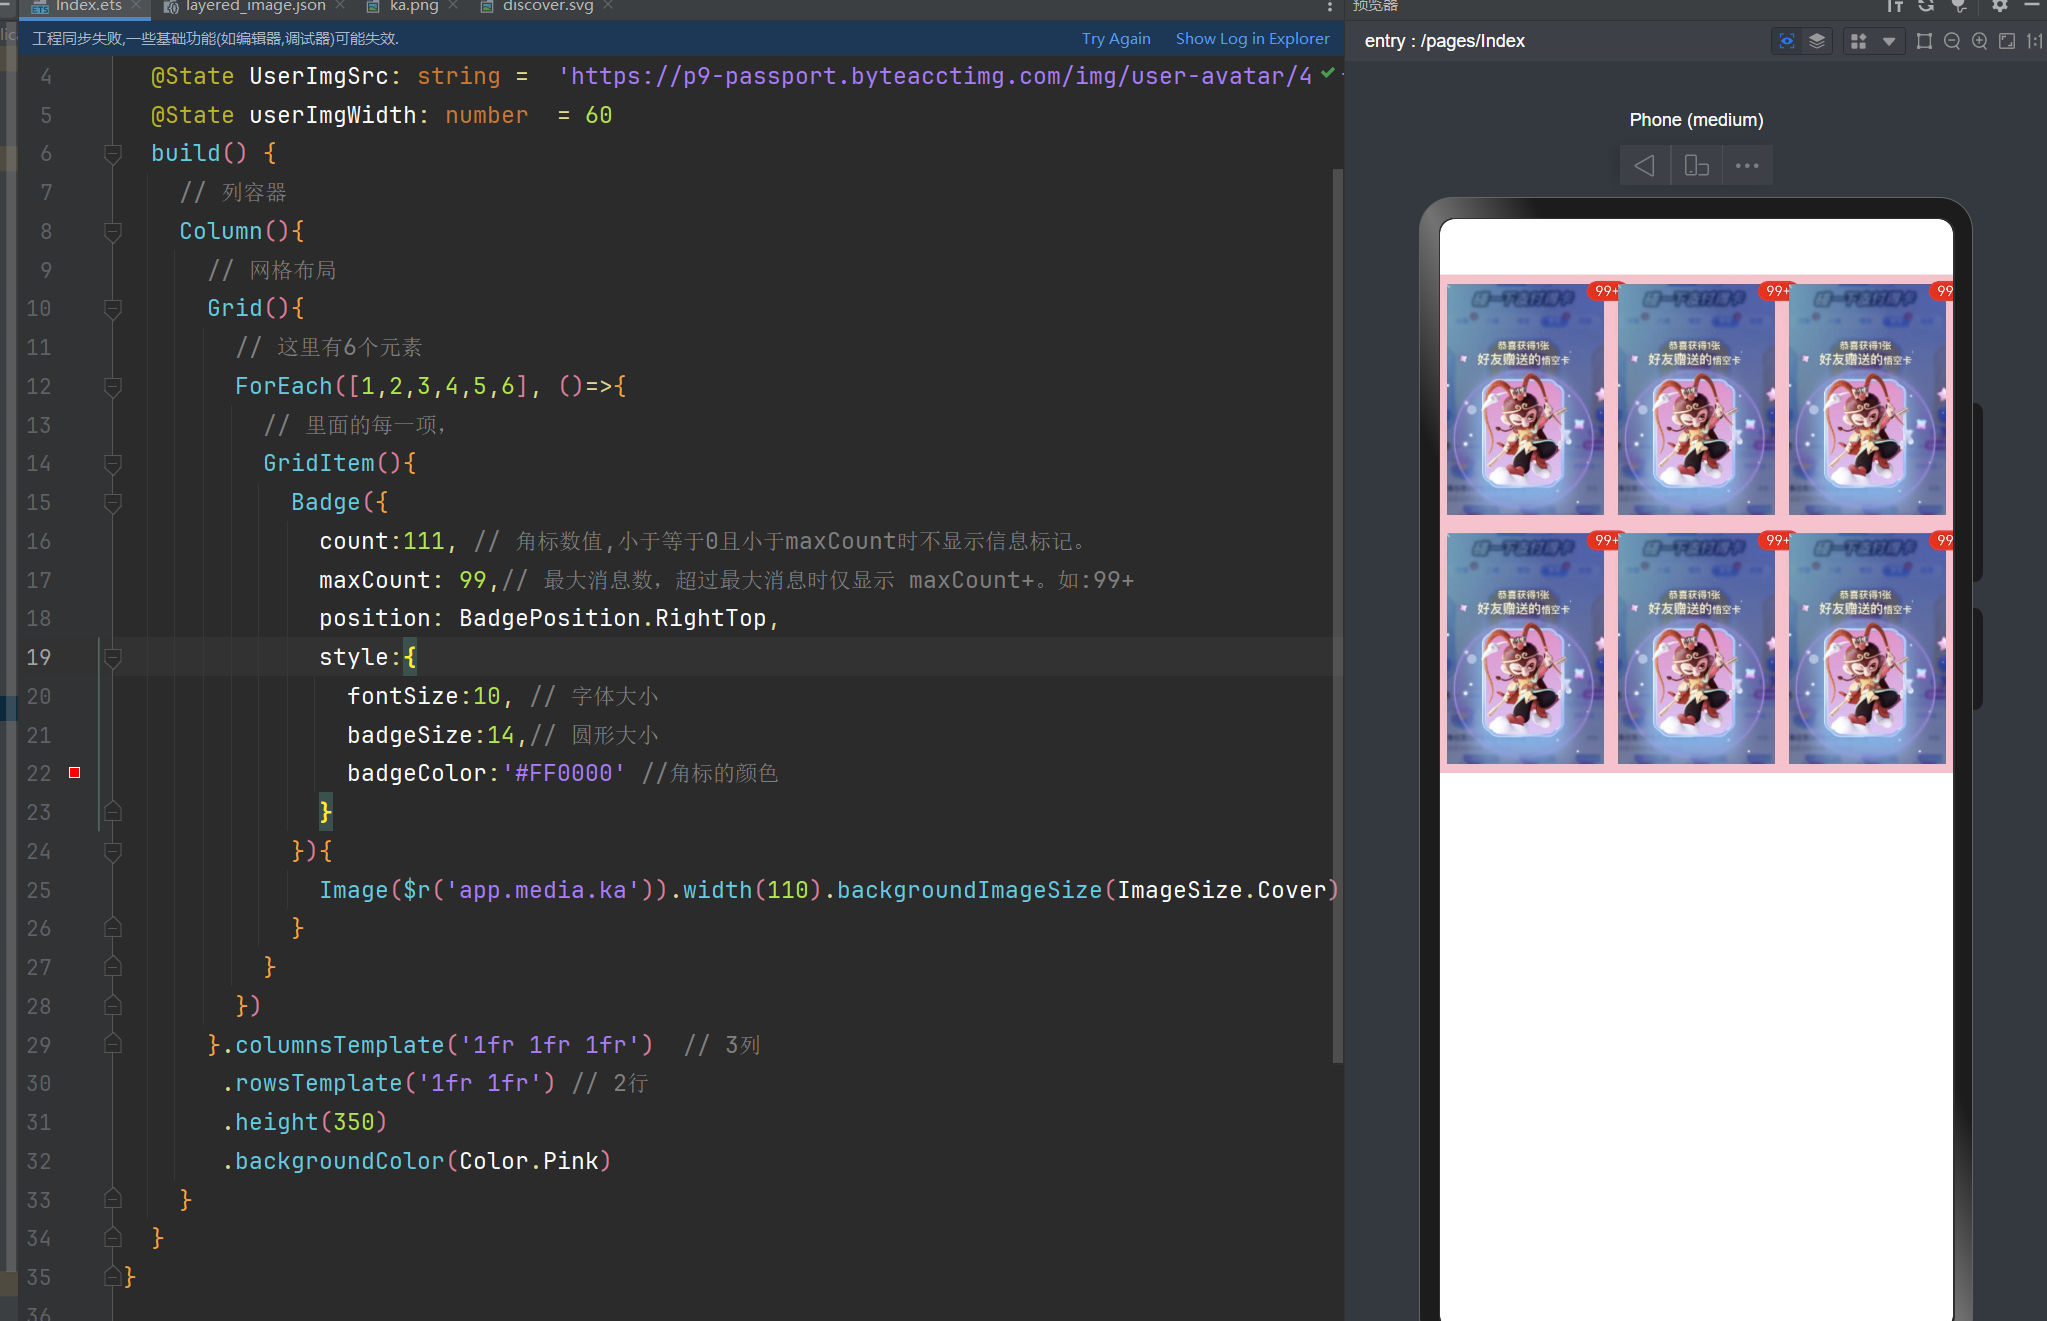Toggle fold for style block on line 19
Screen dimensions: 2047x1321
click(x=113, y=657)
